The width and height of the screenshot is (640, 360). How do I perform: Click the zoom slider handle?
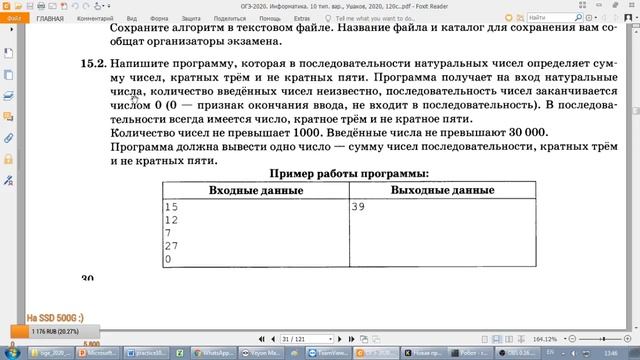[x=604, y=339]
